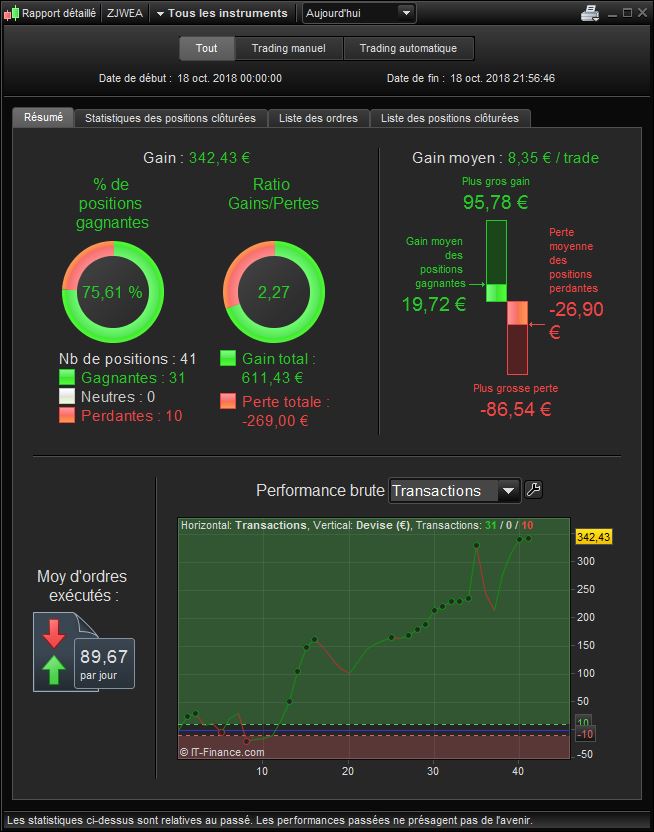
Task: Open chart settings wrench icon
Action: point(533,489)
